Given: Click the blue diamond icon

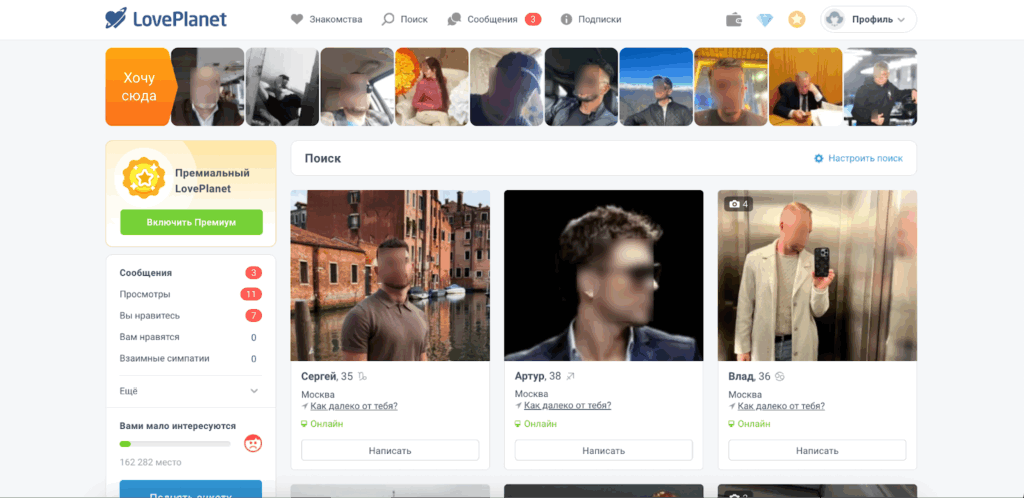Looking at the screenshot, I should coord(765,19).
